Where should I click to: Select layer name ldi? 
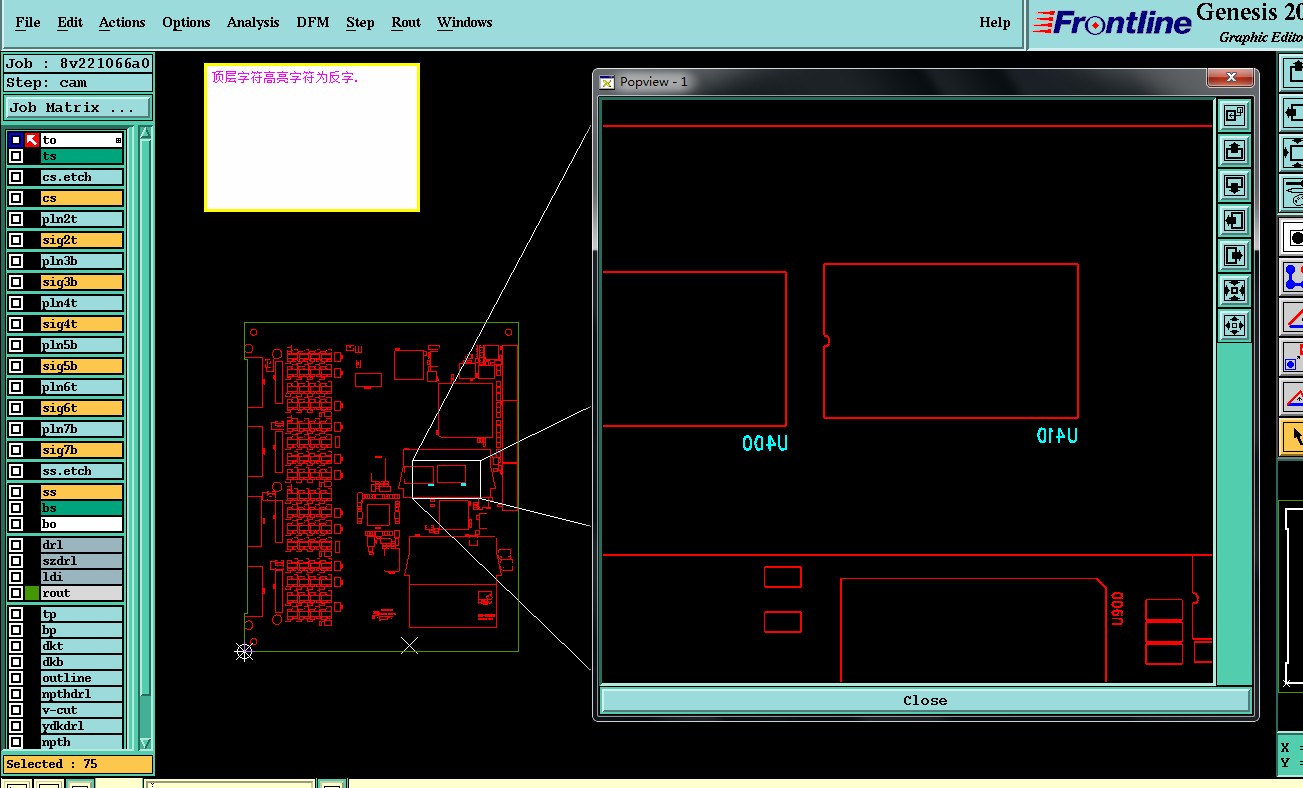(x=81, y=577)
